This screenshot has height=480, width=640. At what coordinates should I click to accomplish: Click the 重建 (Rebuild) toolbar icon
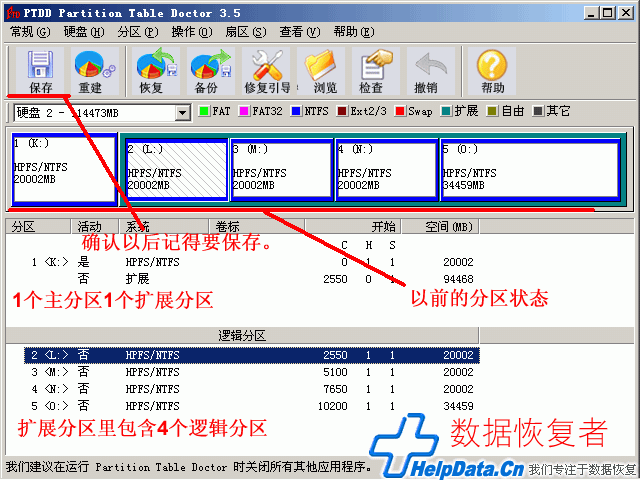click(95, 71)
